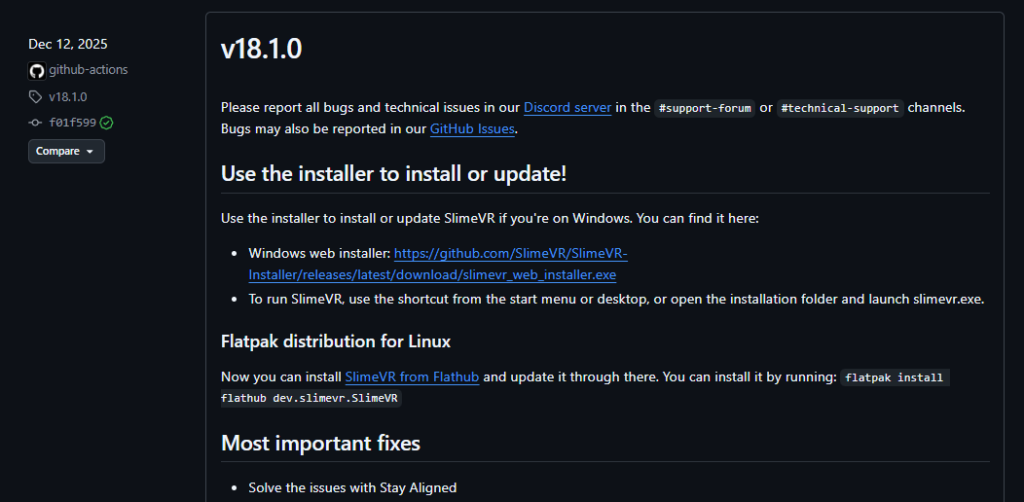Open the Discord server link
Screen dimensions: 1024x502
click(567, 107)
